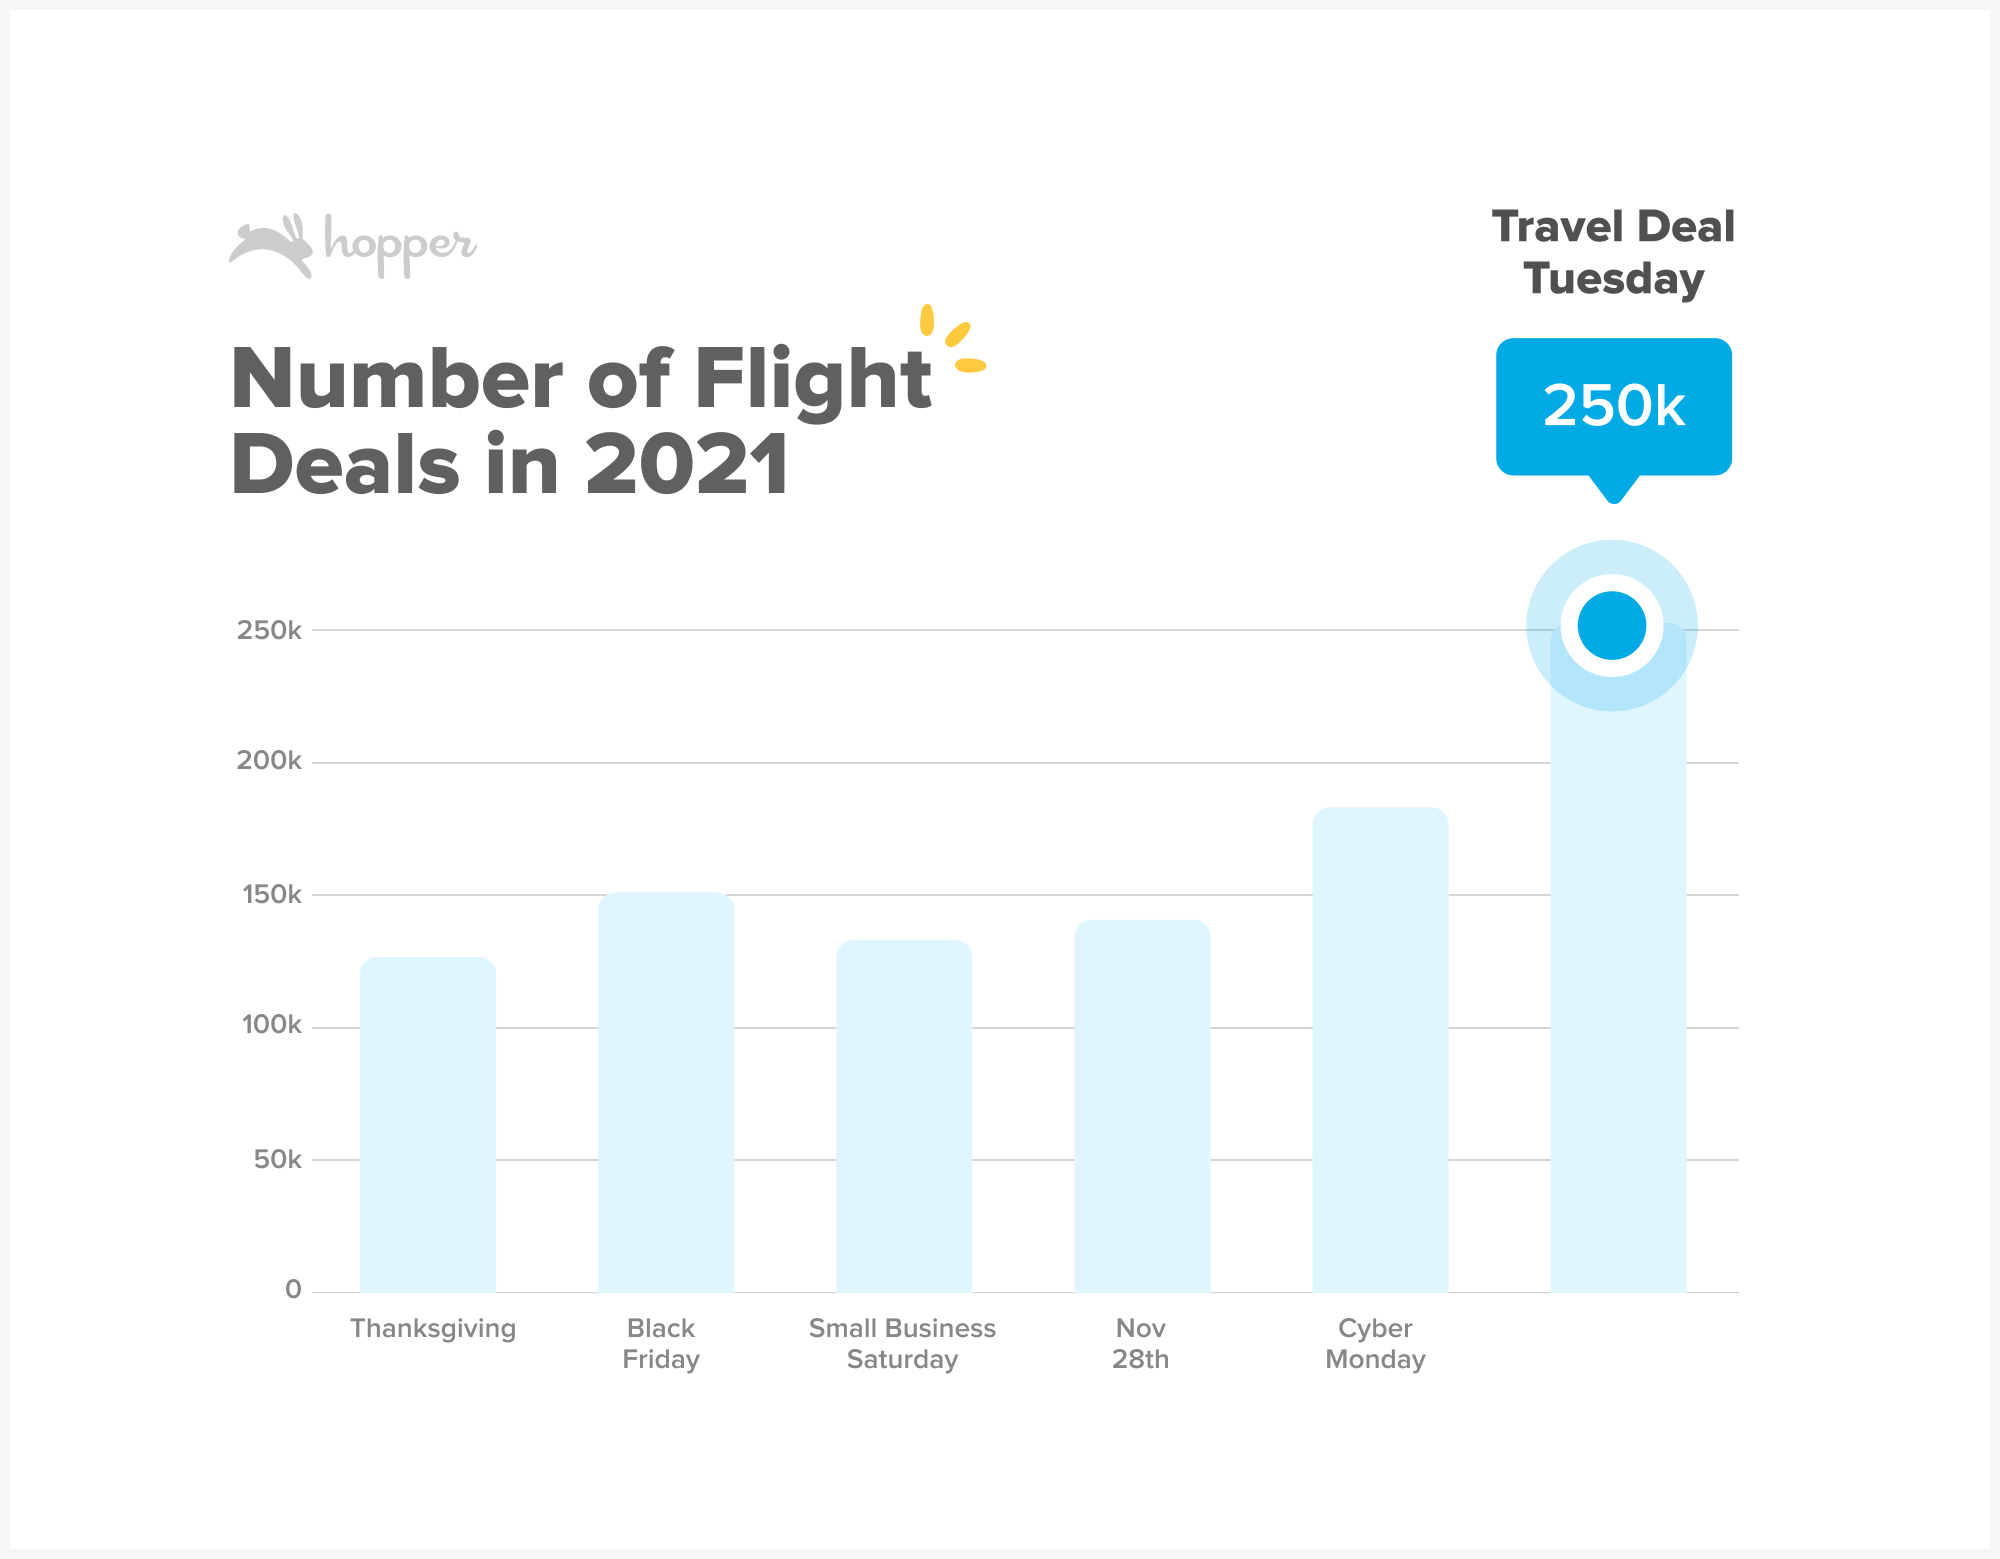Select the Small Business Saturday bar
Image resolution: width=2000 pixels, height=1559 pixels.
pyautogui.click(x=904, y=1116)
